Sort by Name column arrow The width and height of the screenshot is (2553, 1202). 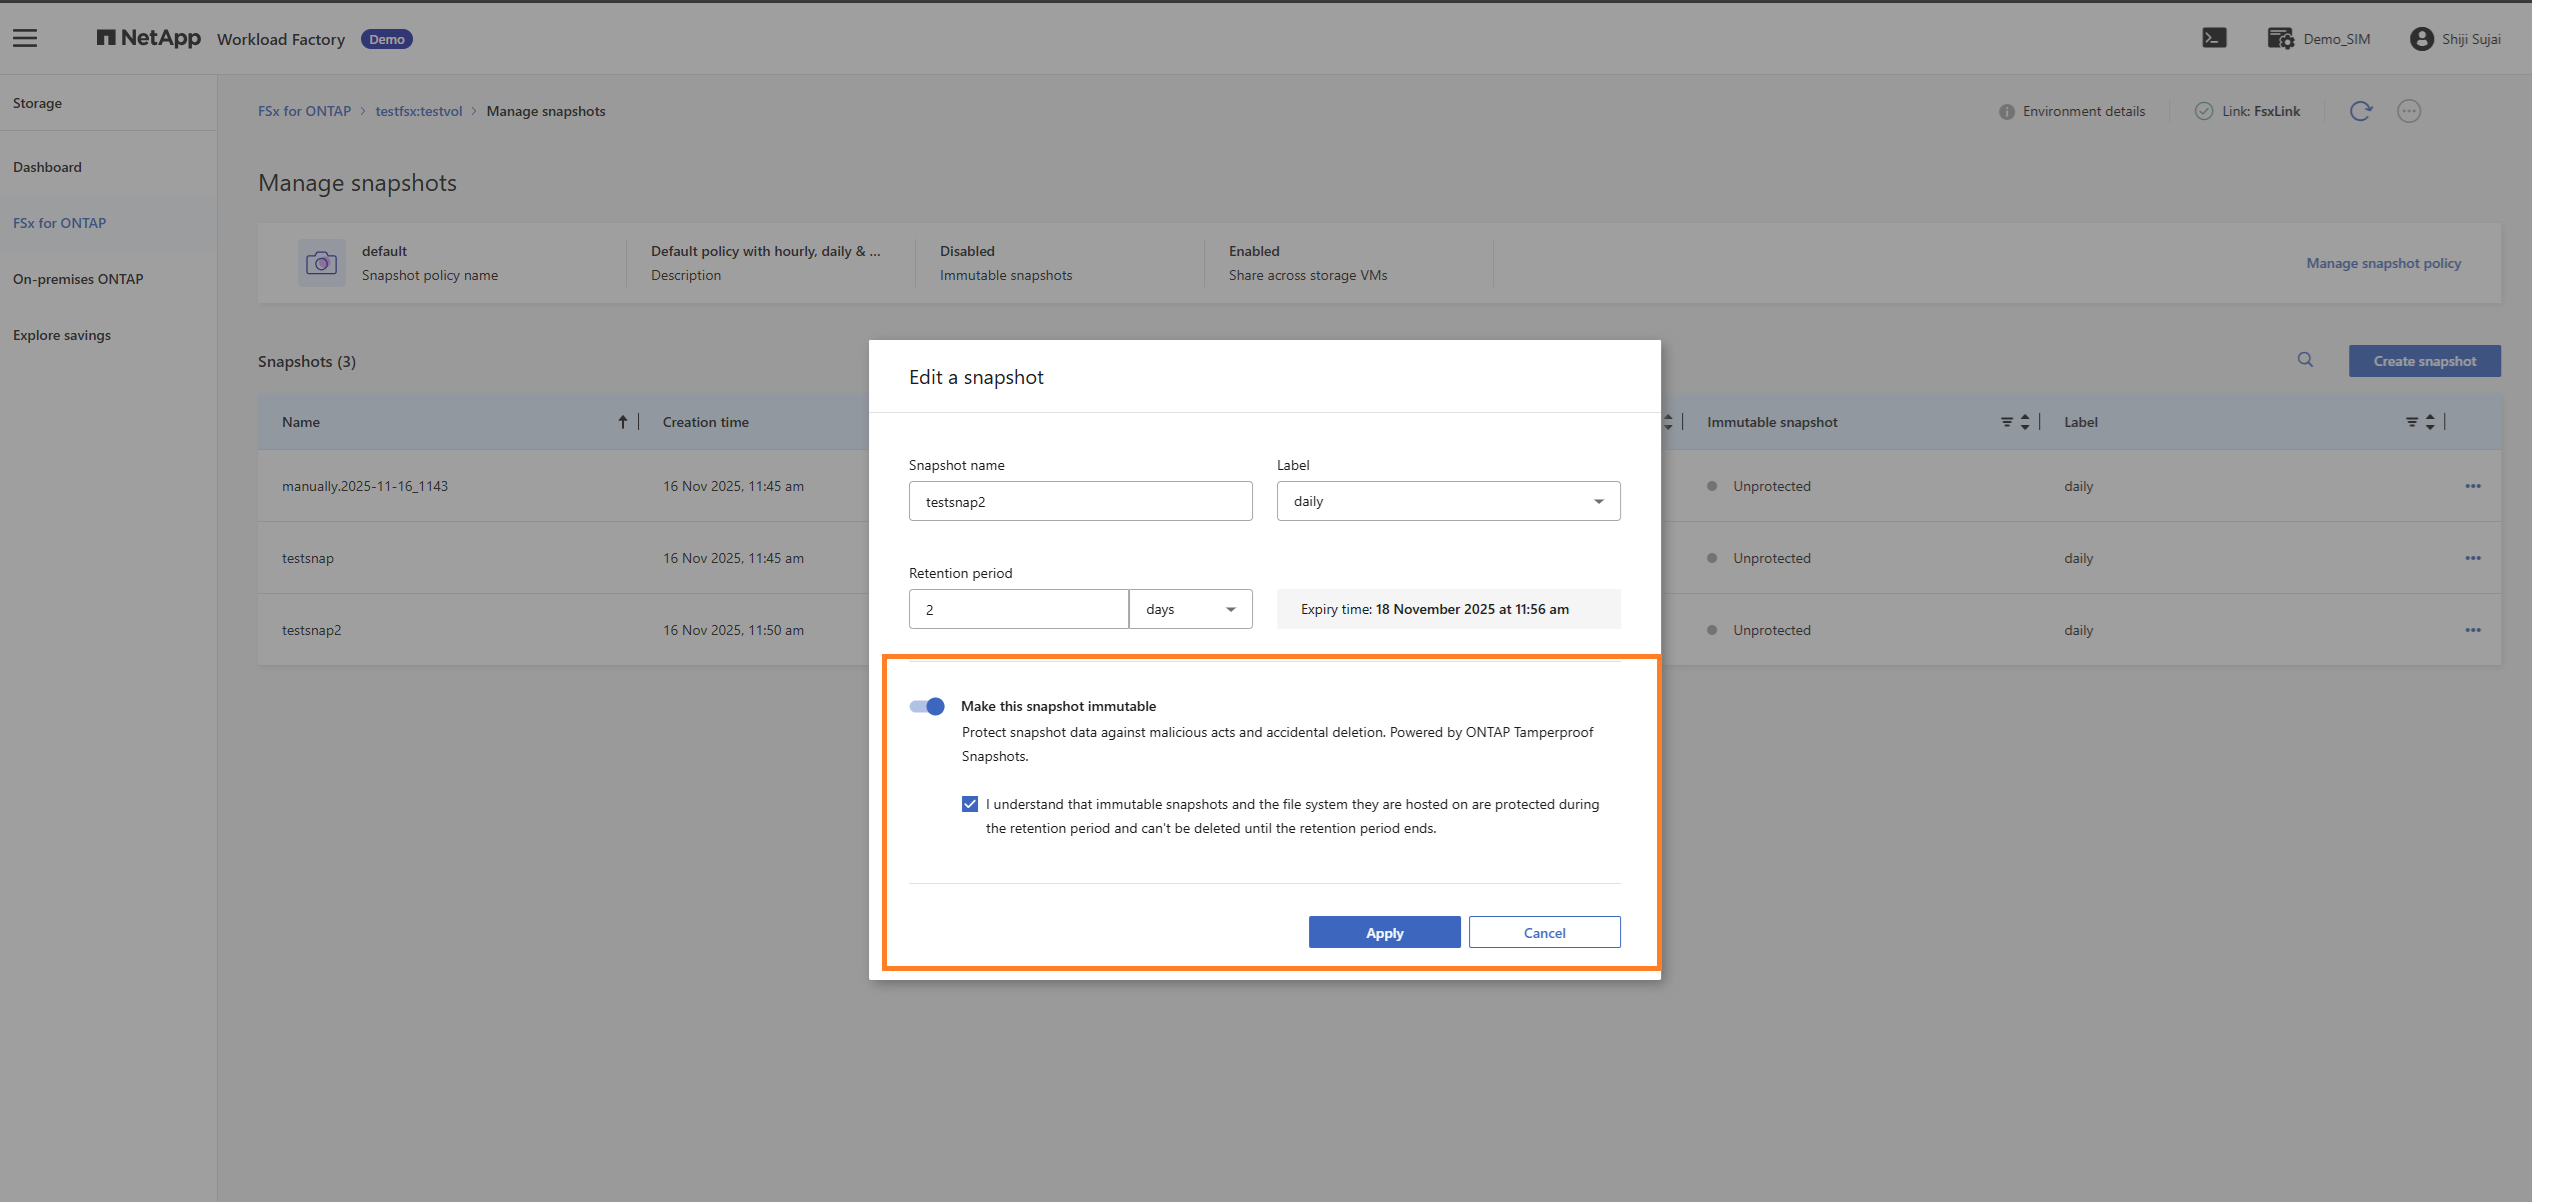(622, 422)
